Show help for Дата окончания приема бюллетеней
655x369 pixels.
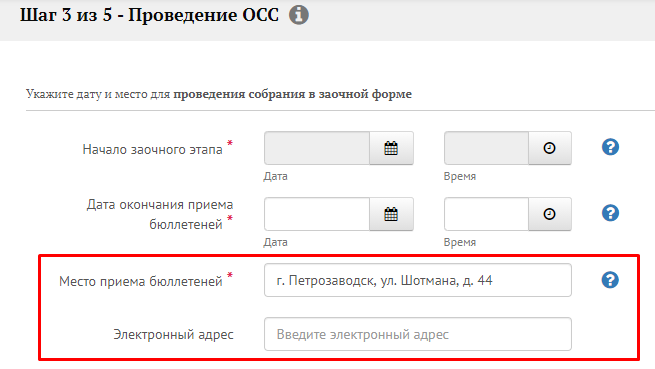pos(610,213)
